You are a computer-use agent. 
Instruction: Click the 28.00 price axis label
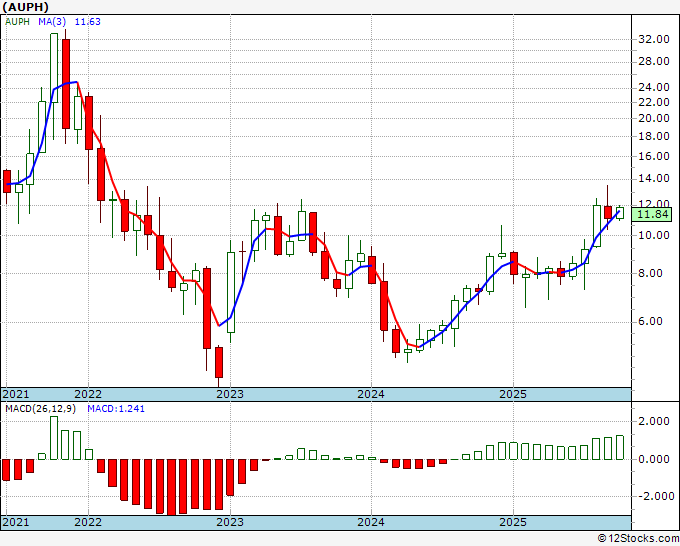pyautogui.click(x=654, y=62)
